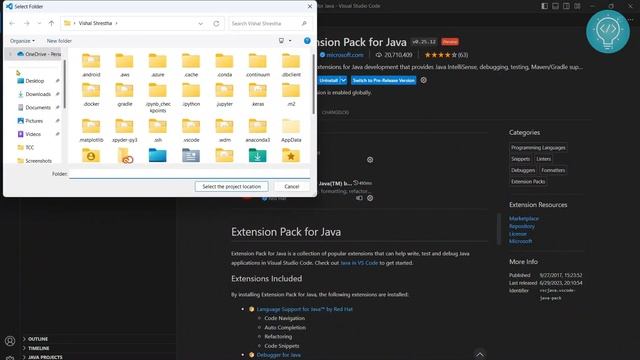Open the .cache folder
Image resolution: width=640 pixels, height=360 pixels.
[x=191, y=65]
